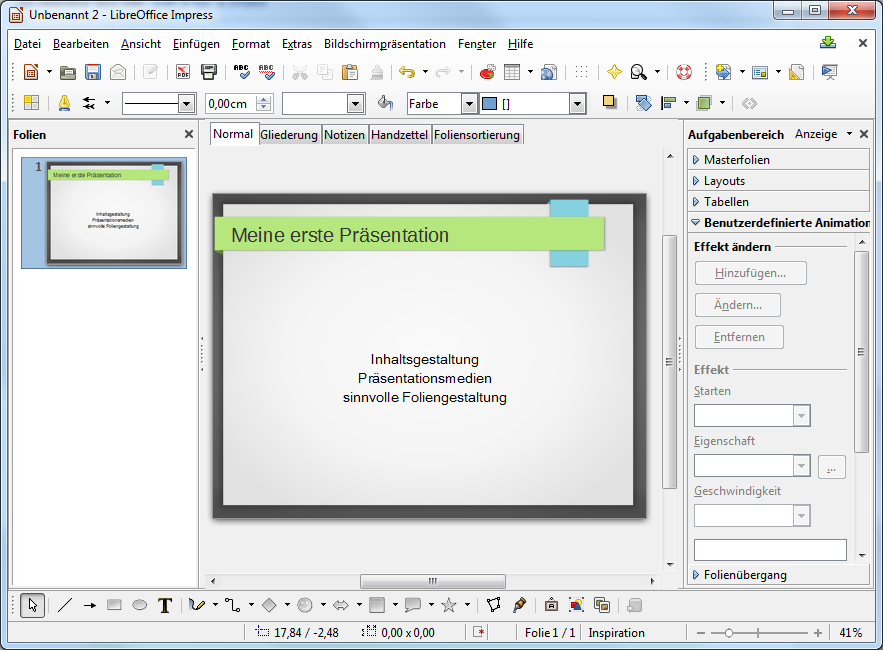This screenshot has height=650, width=883.
Task: Expand the Folienübergang panel
Action: (744, 575)
